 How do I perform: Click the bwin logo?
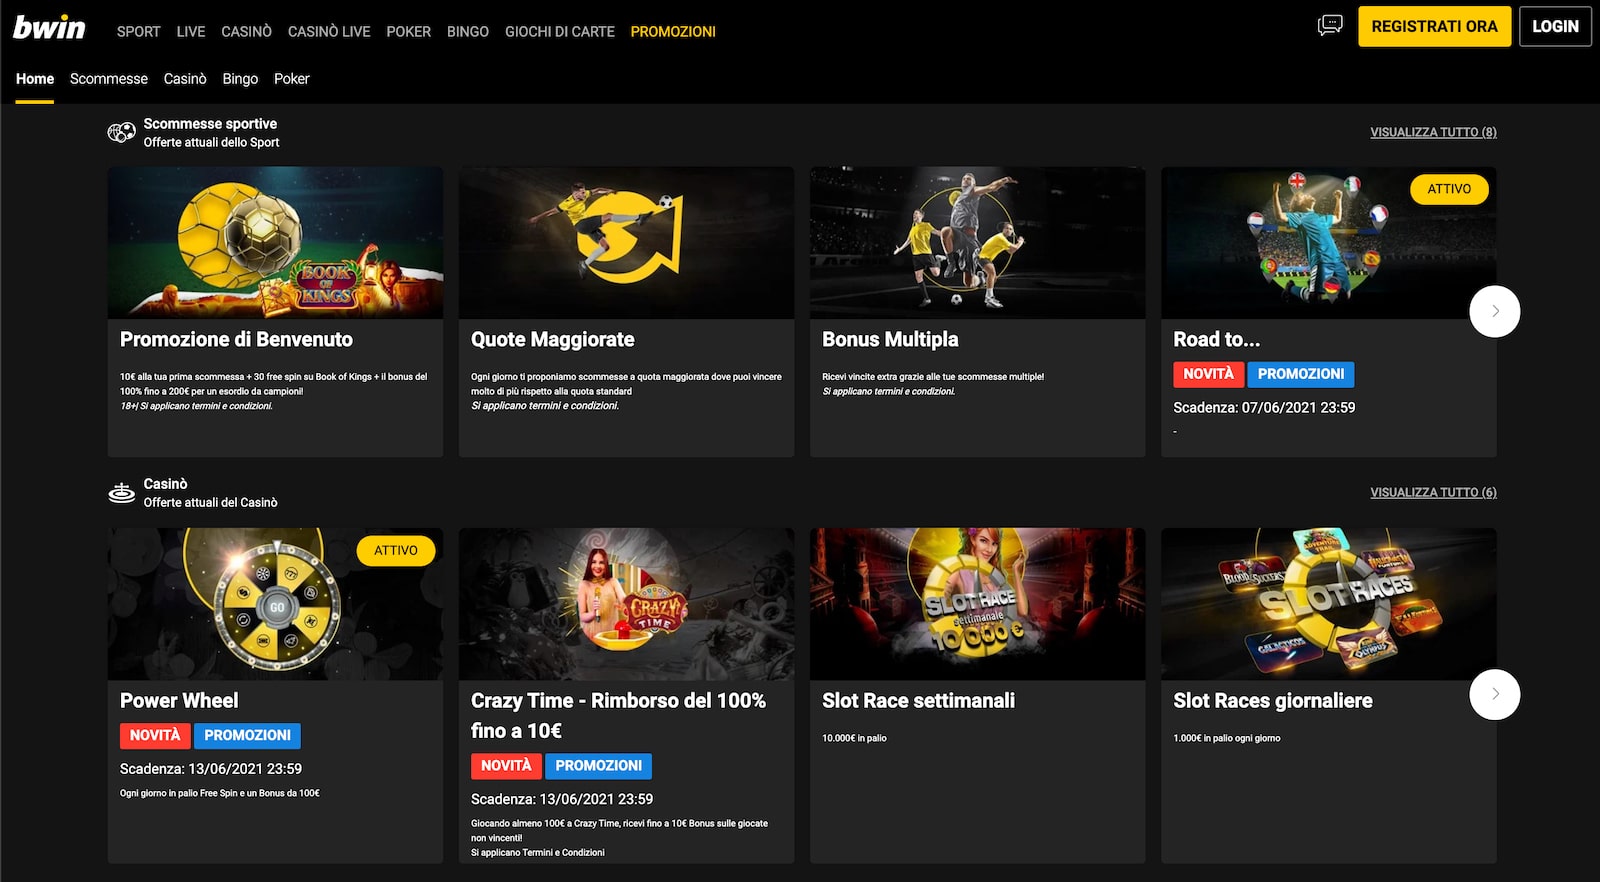point(49,28)
